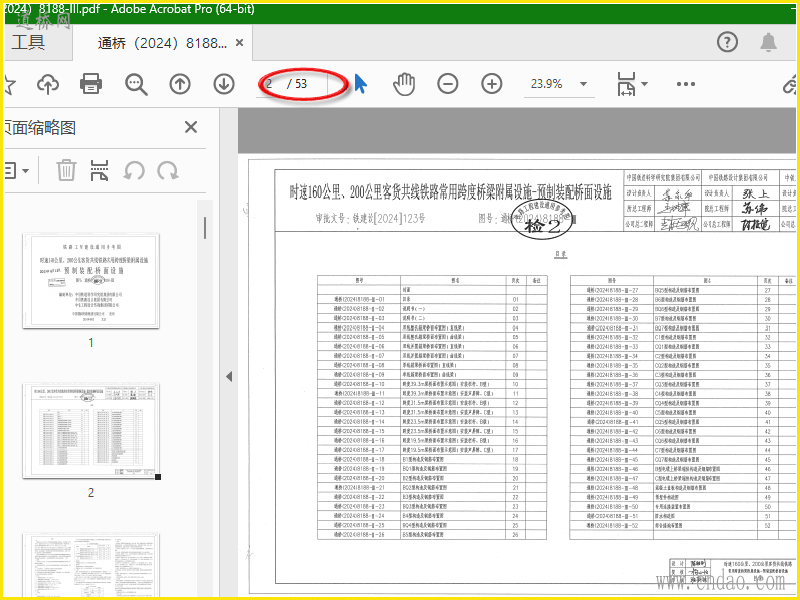Image resolution: width=800 pixels, height=600 pixels.
Task: Print the document with printer icon
Action: [x=91, y=84]
